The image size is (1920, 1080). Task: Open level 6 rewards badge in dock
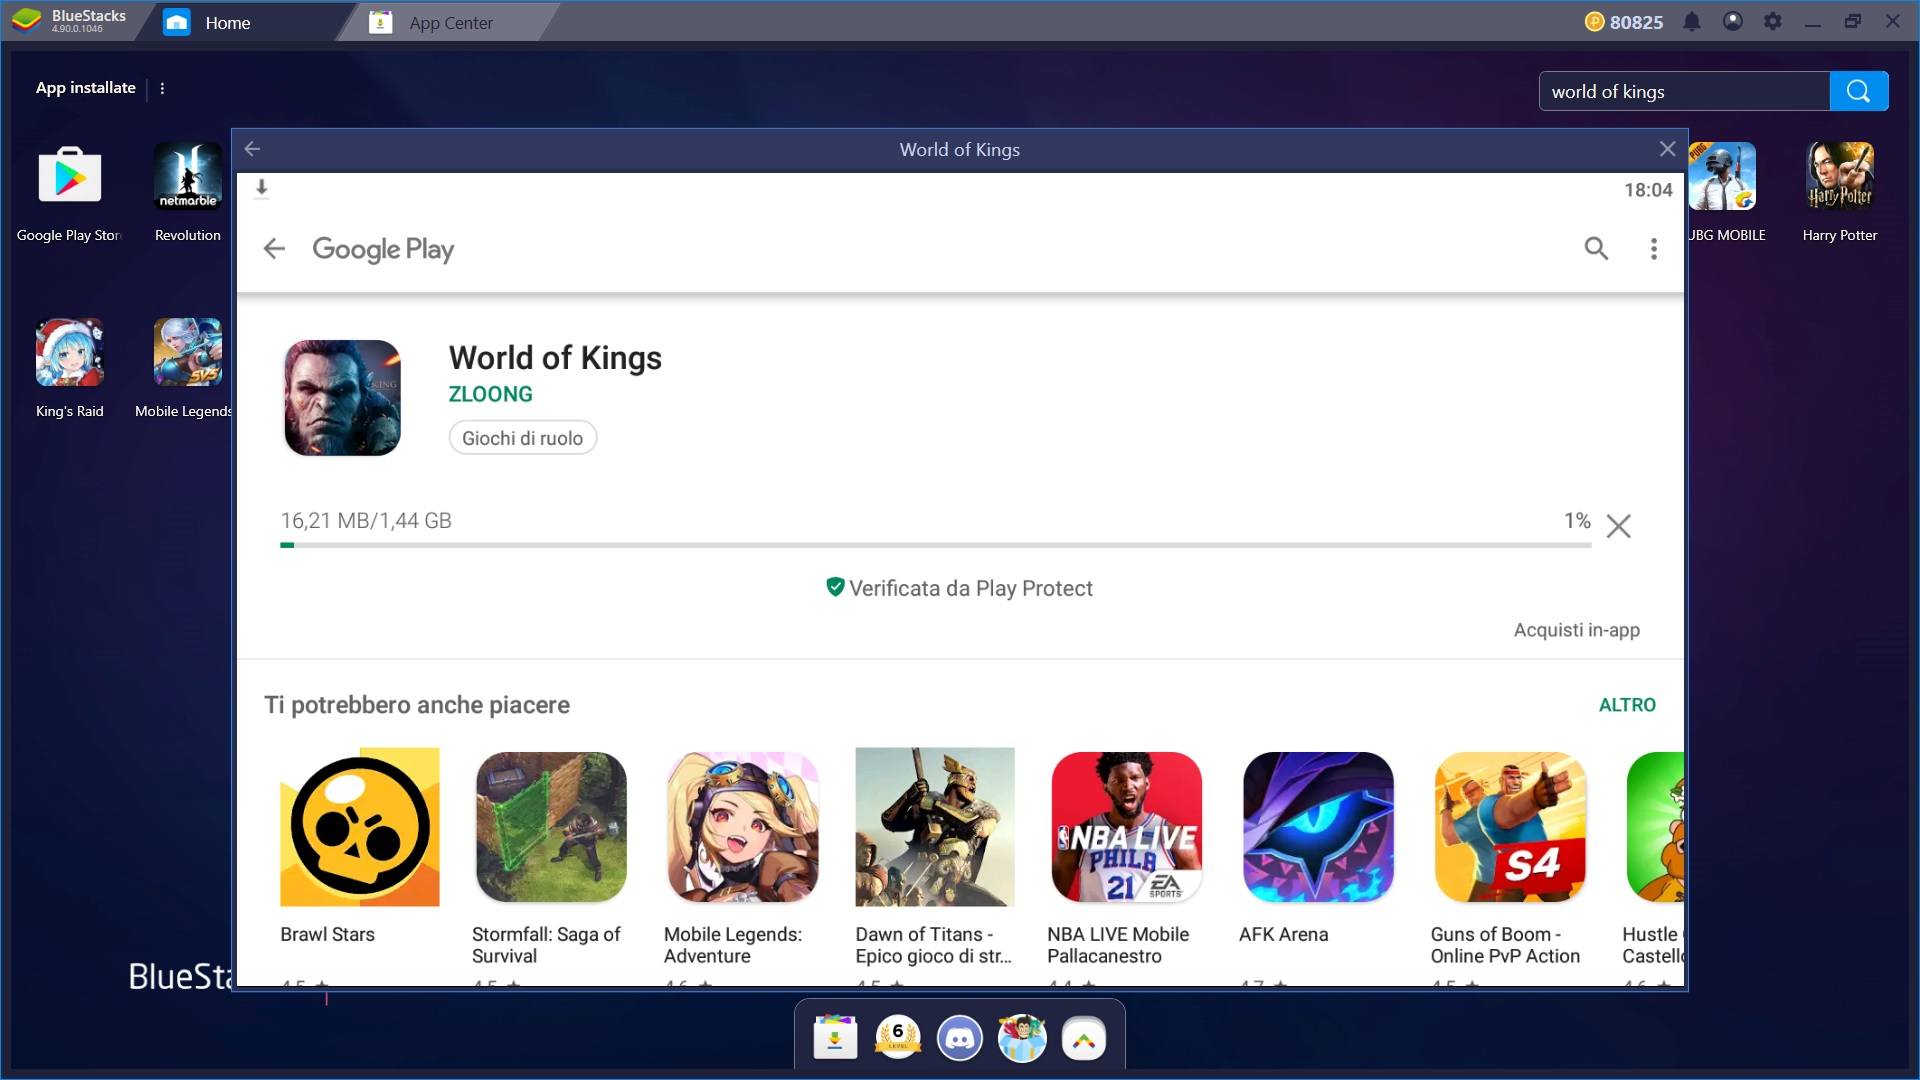898,1038
